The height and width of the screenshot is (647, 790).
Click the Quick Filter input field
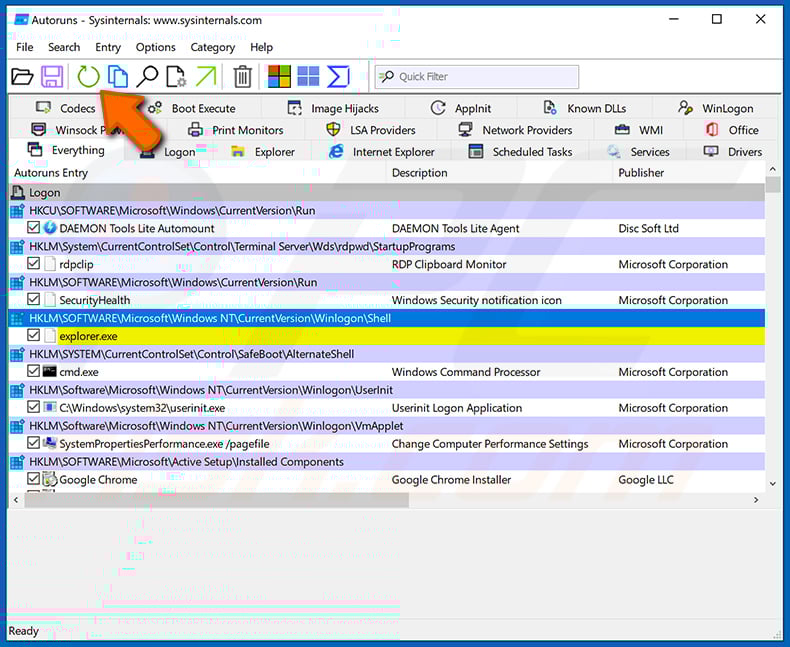pos(477,77)
